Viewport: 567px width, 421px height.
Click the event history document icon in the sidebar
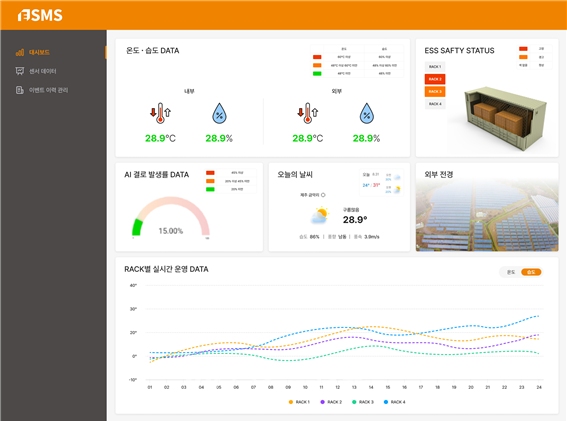coord(20,90)
